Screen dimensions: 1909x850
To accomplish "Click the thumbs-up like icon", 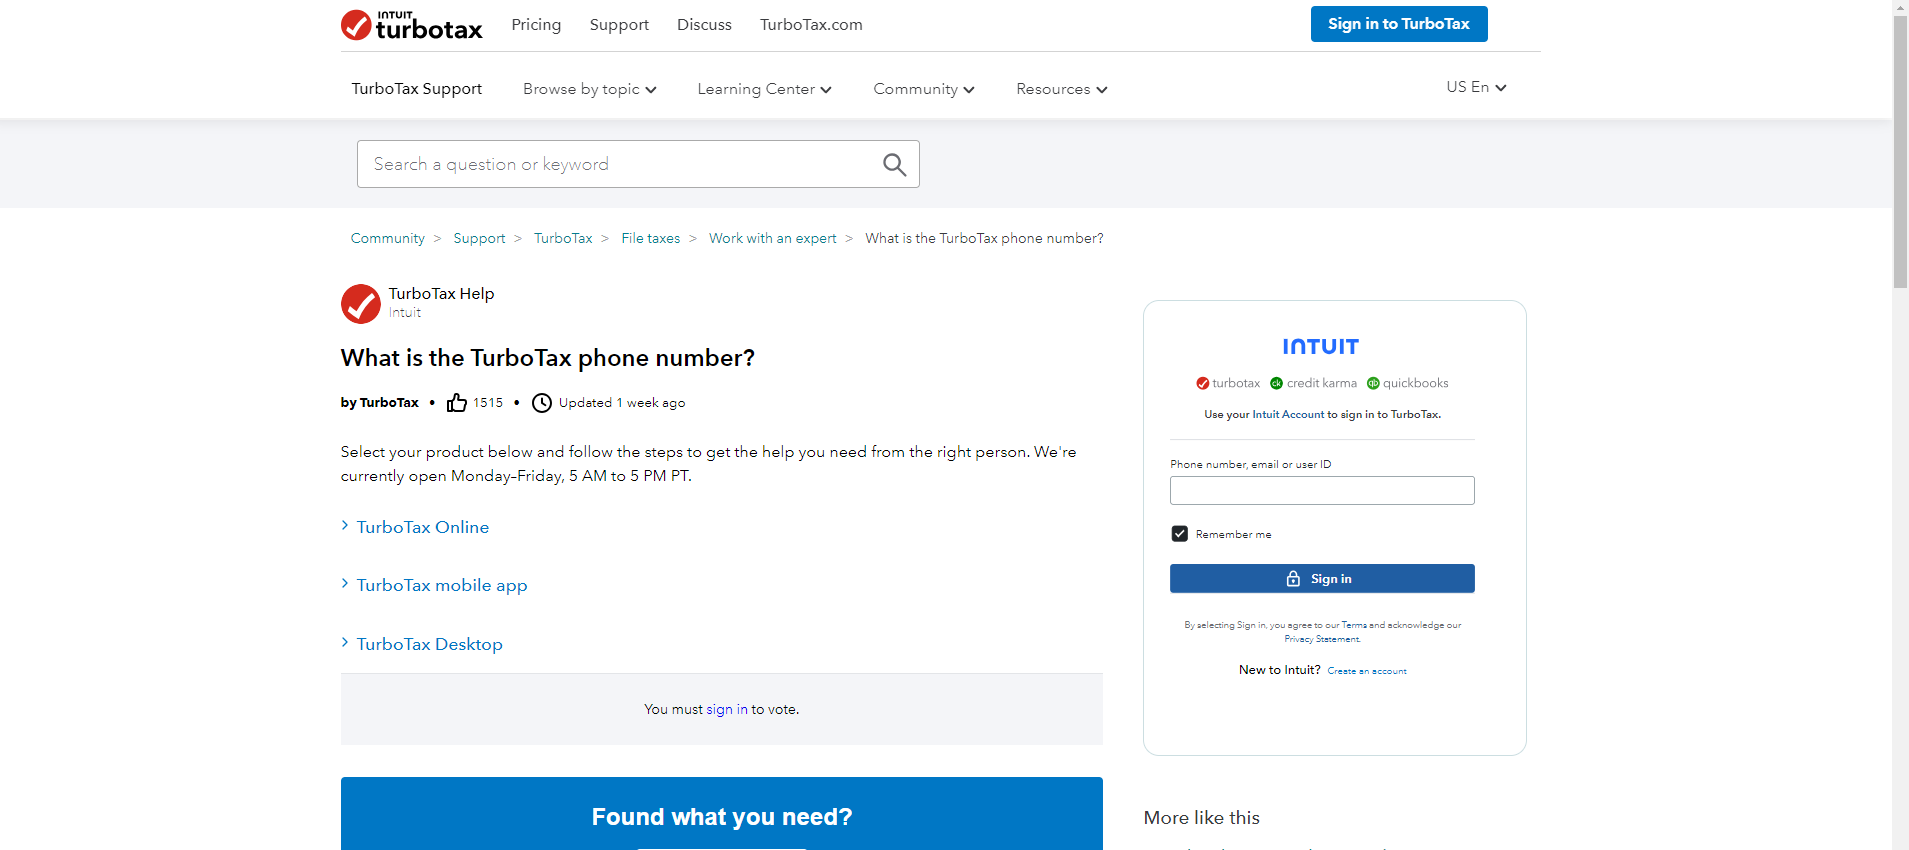I will pos(457,403).
